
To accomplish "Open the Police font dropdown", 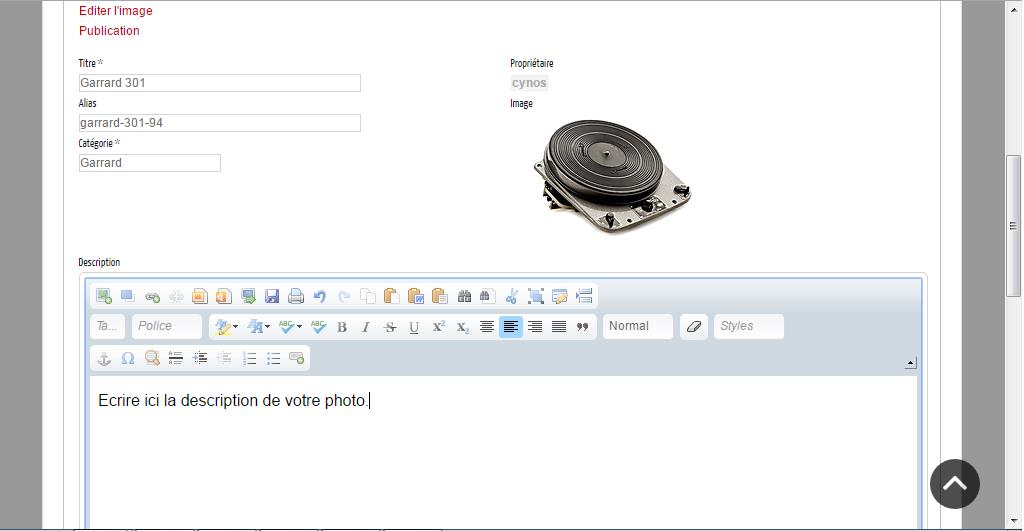I will [166, 326].
